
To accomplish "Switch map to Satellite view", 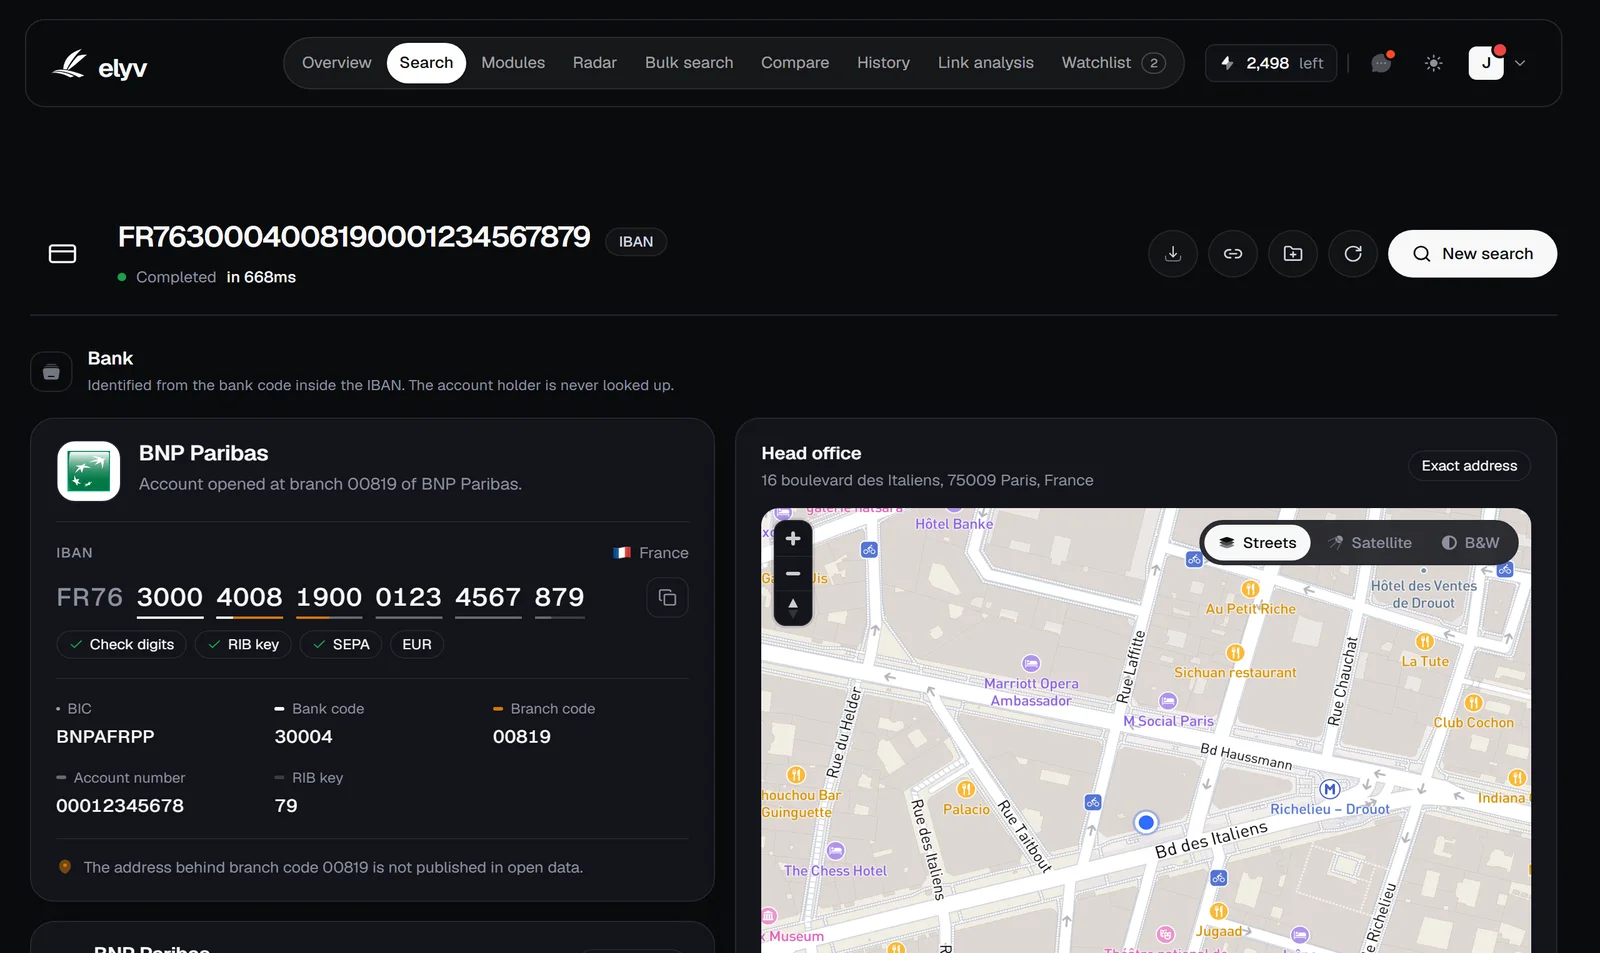I will (1369, 543).
